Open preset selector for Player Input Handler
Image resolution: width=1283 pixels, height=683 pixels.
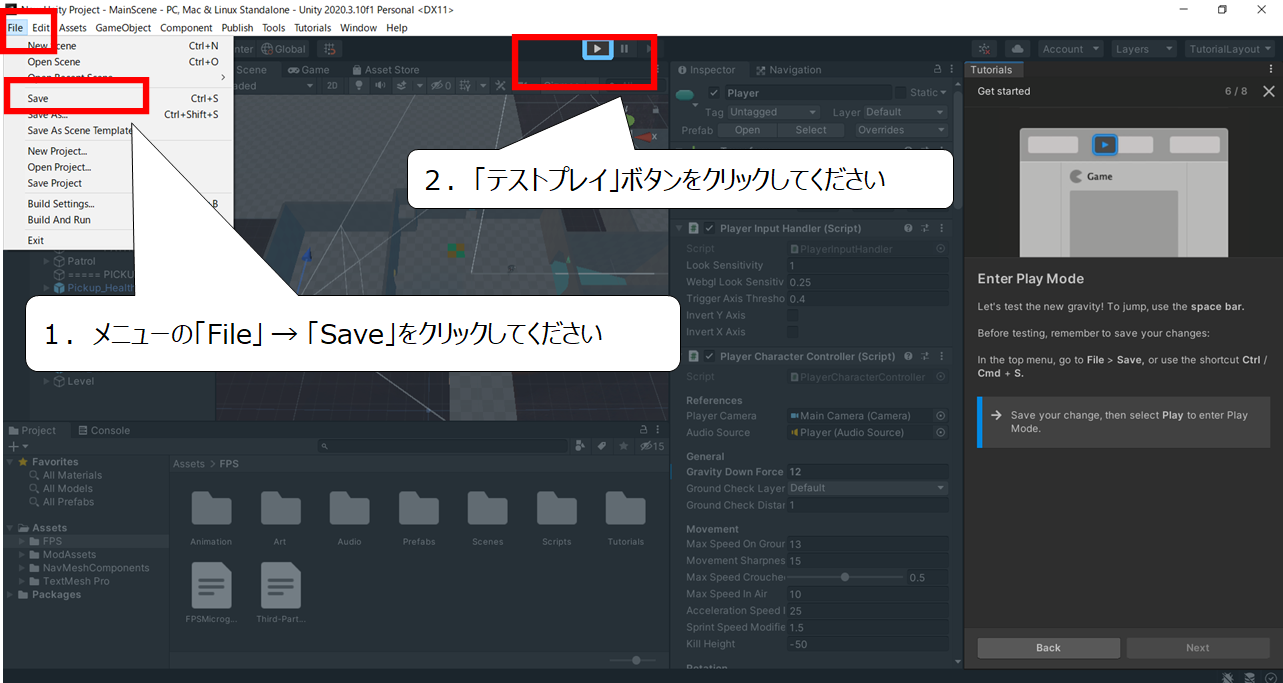click(925, 228)
